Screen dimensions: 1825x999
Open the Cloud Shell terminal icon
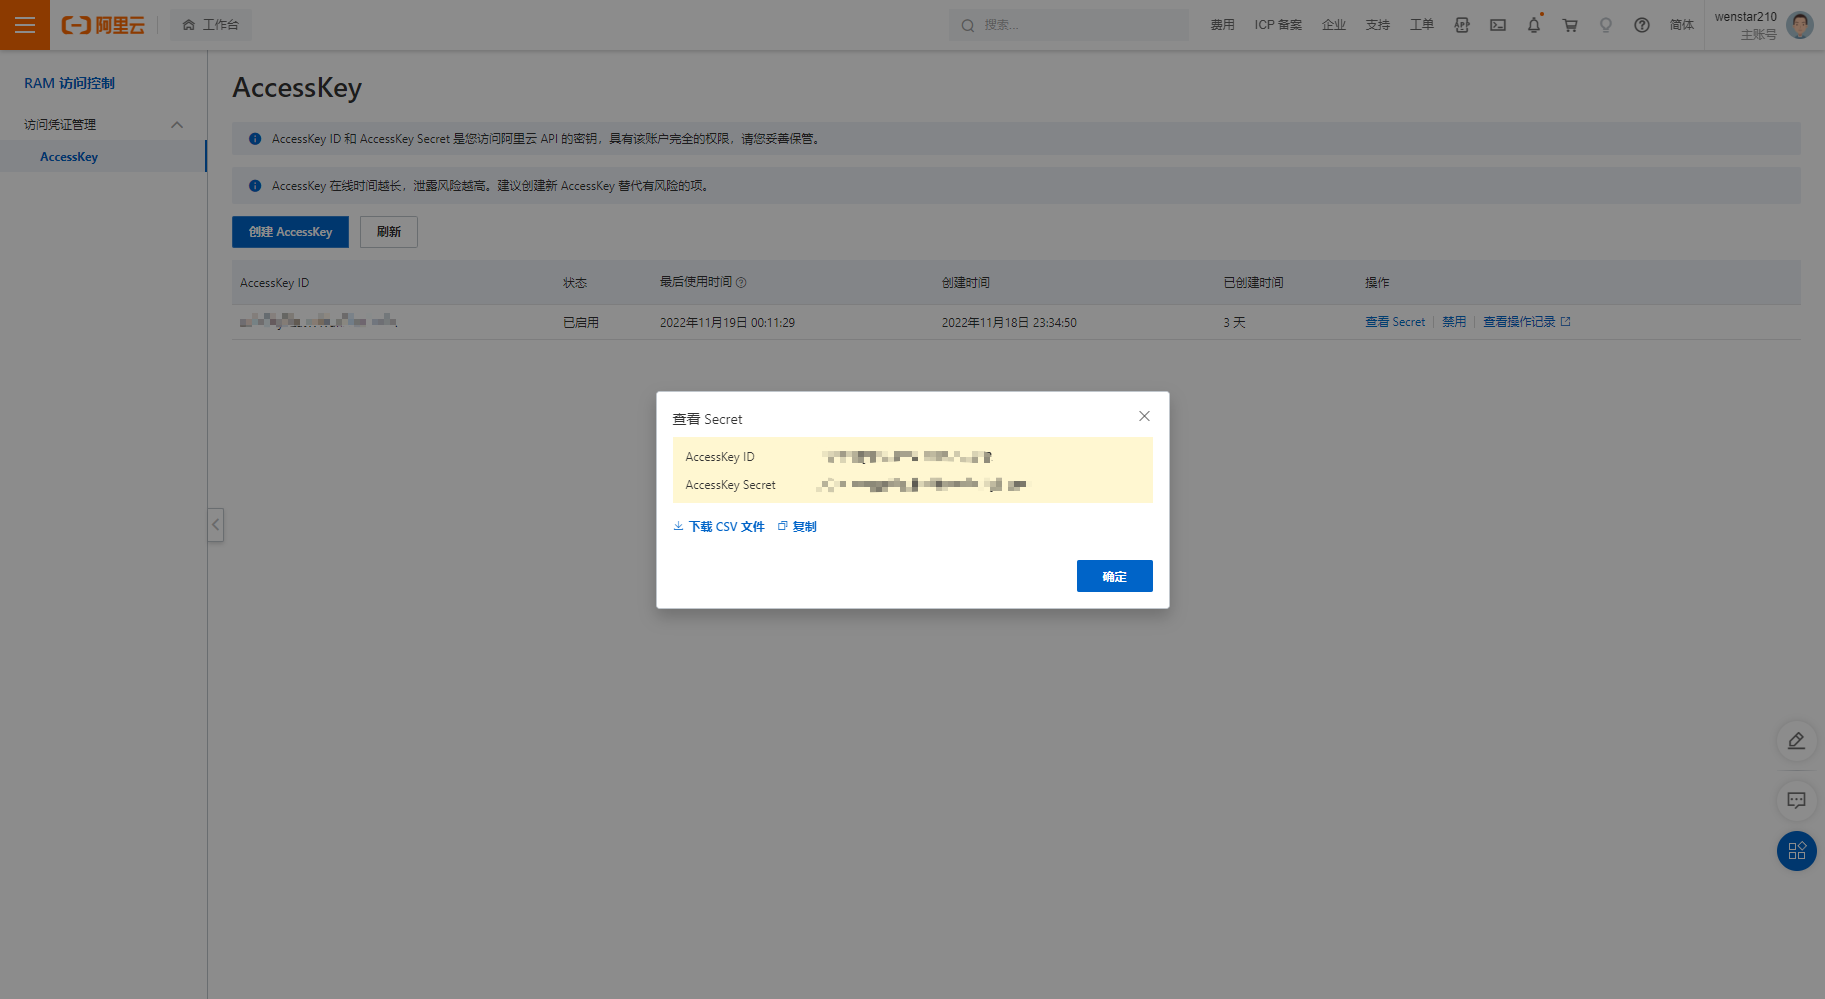pos(1497,25)
